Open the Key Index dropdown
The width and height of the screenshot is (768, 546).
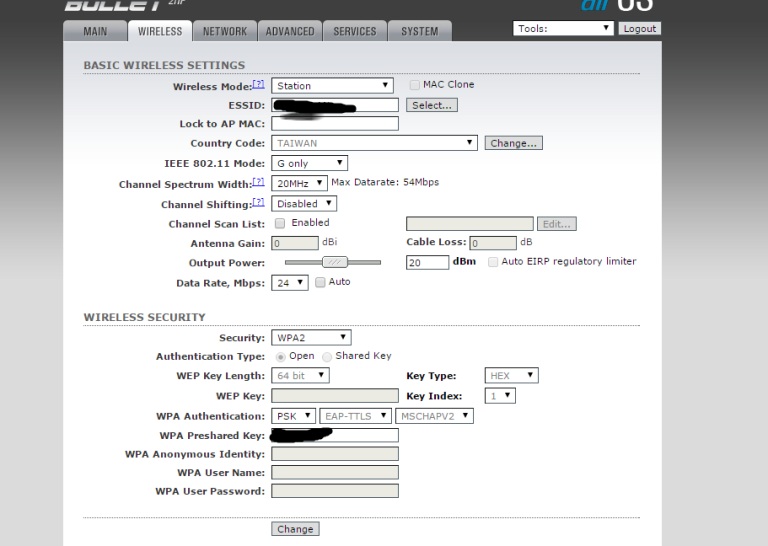point(500,396)
